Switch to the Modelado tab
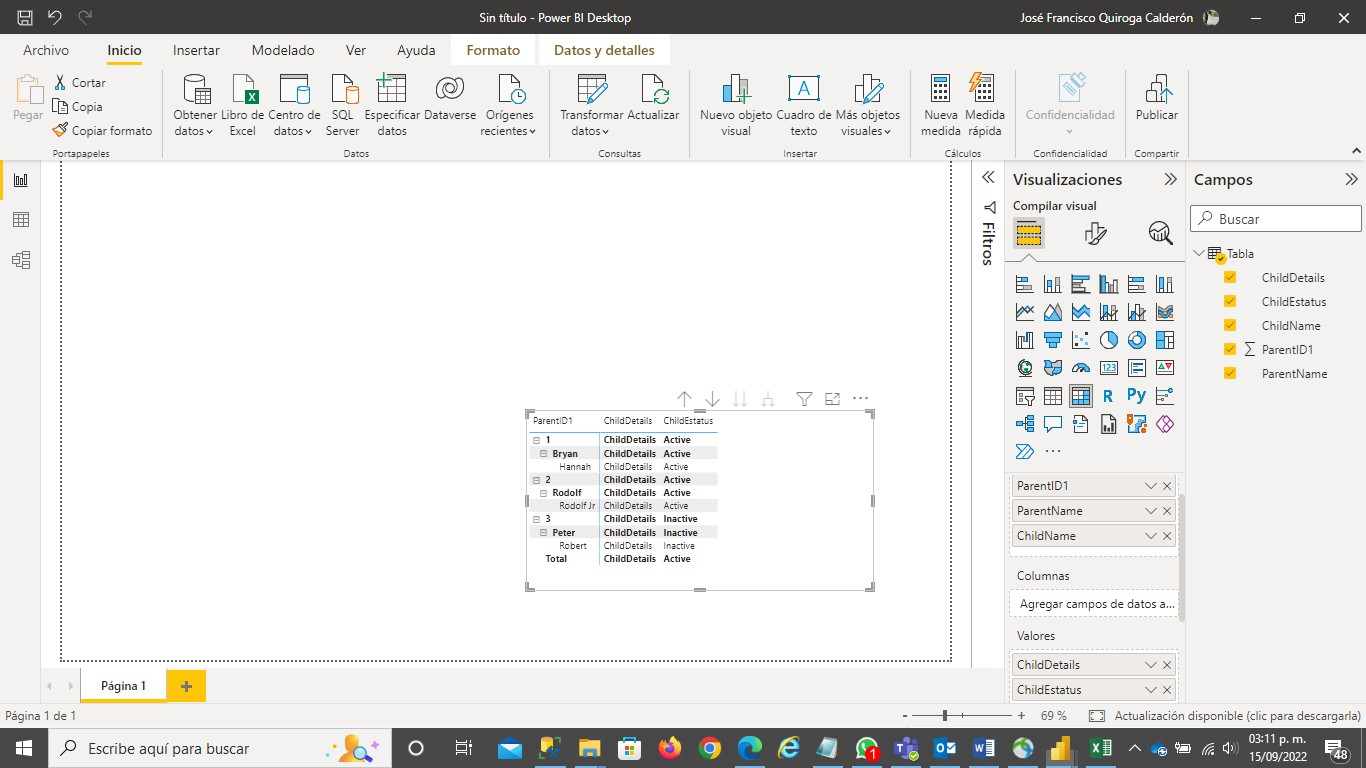 pyautogui.click(x=283, y=50)
